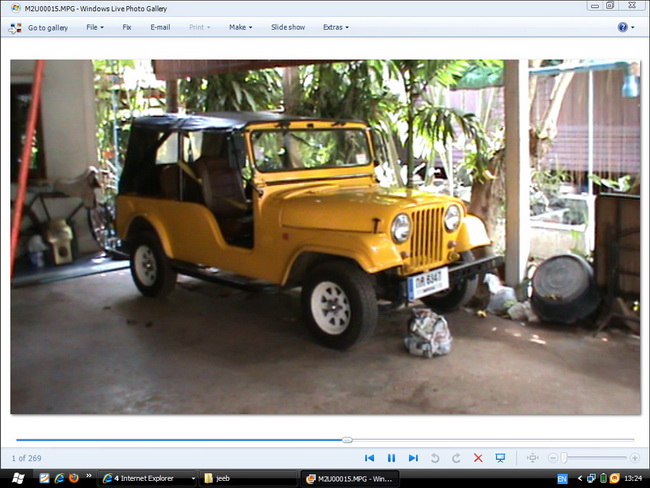Open the E-mail option
The height and width of the screenshot is (488, 650).
point(160,27)
